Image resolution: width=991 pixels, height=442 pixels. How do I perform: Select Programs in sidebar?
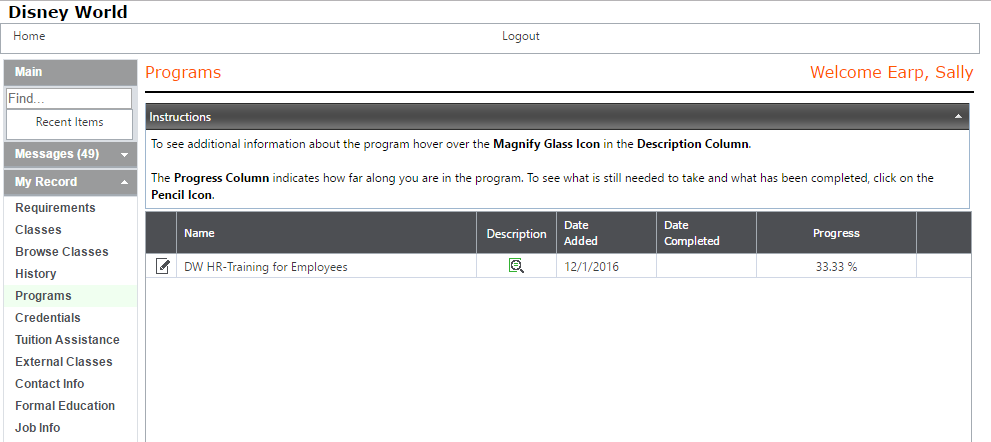pos(44,296)
